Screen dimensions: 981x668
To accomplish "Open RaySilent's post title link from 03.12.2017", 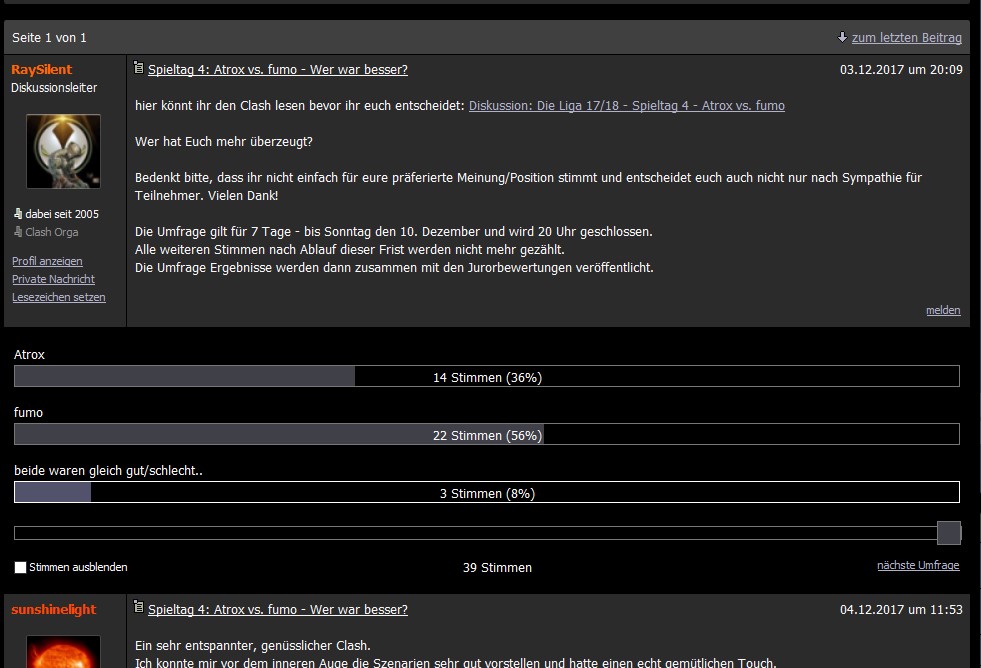I will [278, 69].
